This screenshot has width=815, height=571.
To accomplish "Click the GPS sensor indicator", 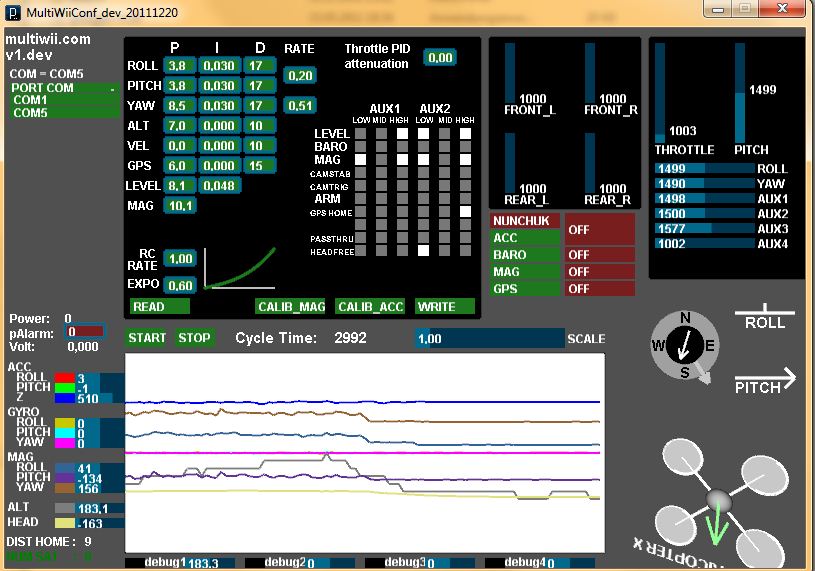I will pyautogui.click(x=524, y=288).
